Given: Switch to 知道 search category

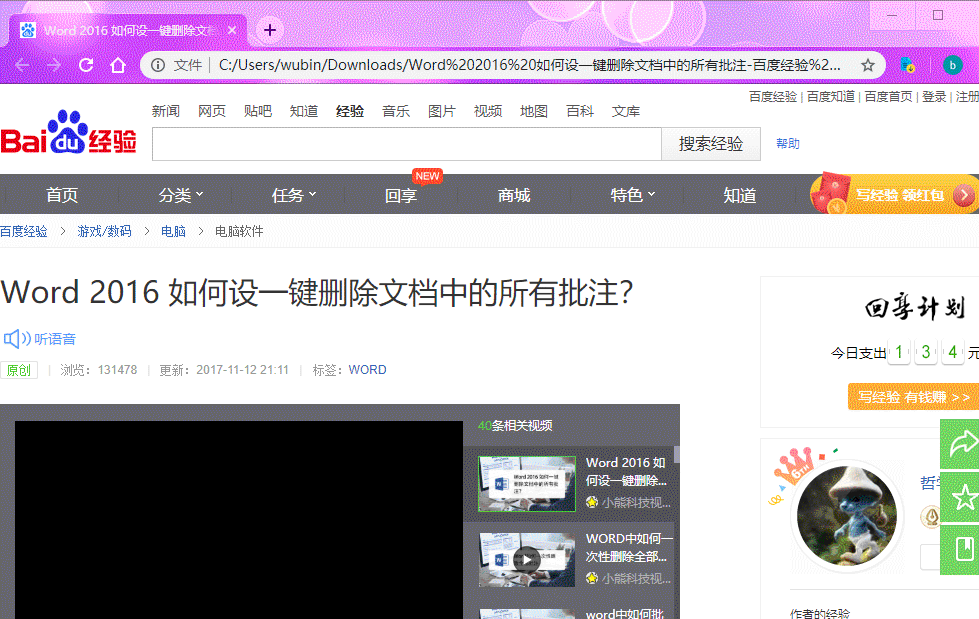Looking at the screenshot, I should (x=303, y=111).
